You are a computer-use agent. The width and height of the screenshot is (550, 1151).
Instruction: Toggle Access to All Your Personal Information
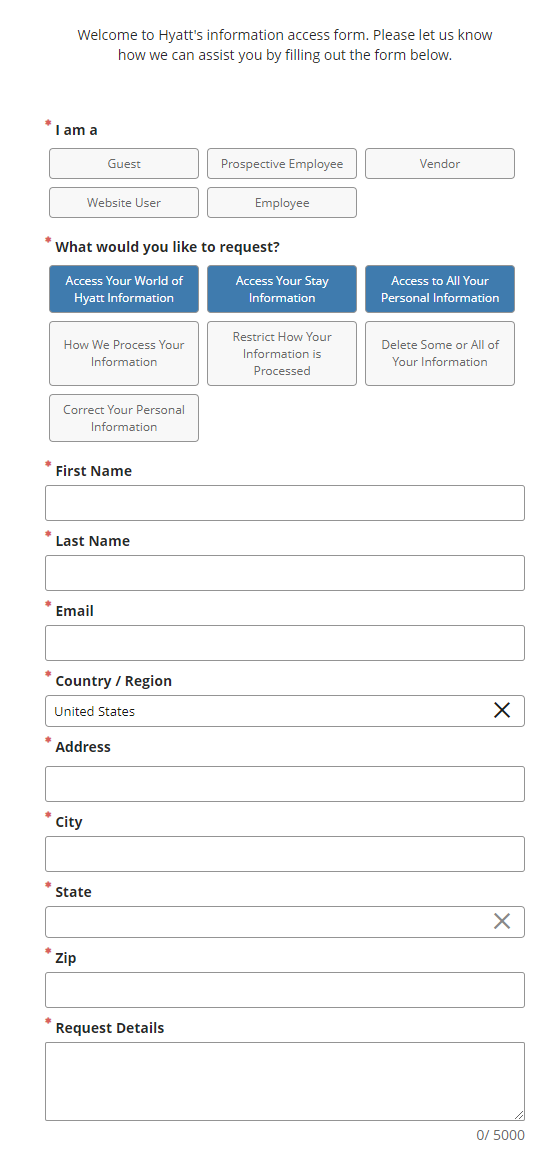pyautogui.click(x=440, y=289)
